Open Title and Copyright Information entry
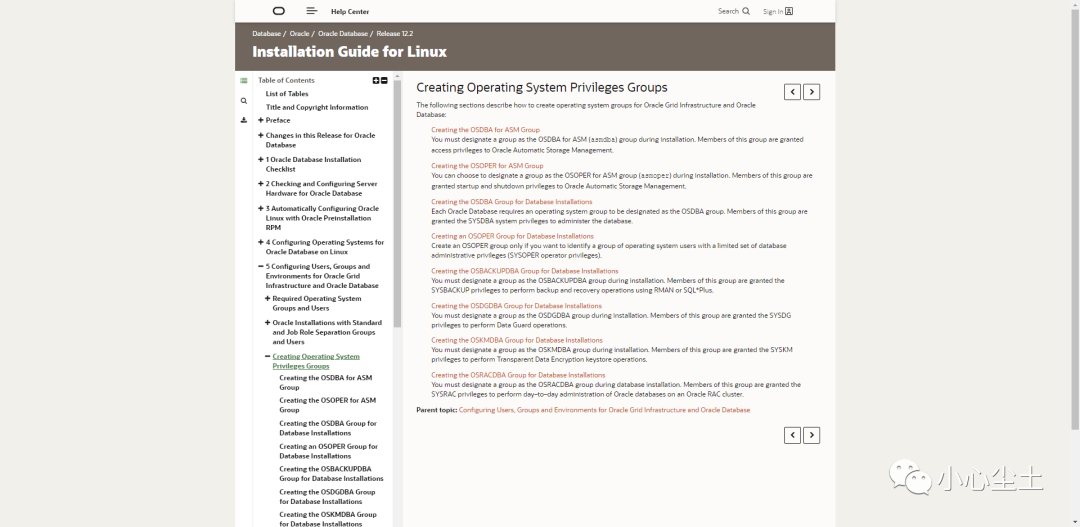 pyautogui.click(x=317, y=107)
